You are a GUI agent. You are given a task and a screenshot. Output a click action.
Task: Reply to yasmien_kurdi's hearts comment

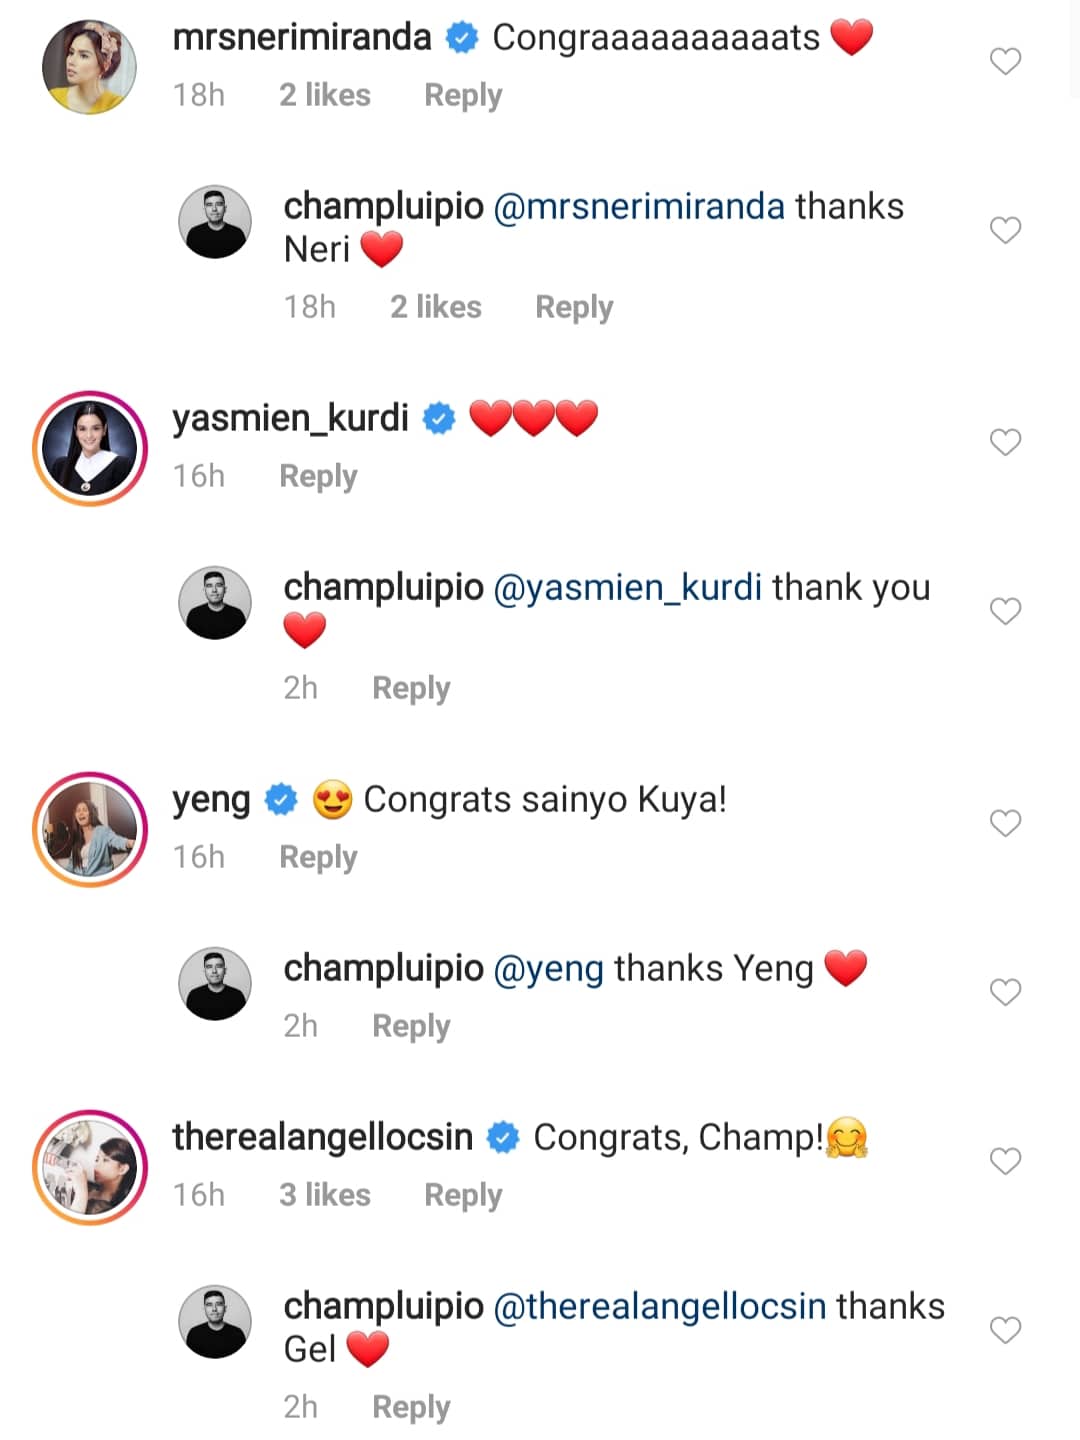pos(318,477)
